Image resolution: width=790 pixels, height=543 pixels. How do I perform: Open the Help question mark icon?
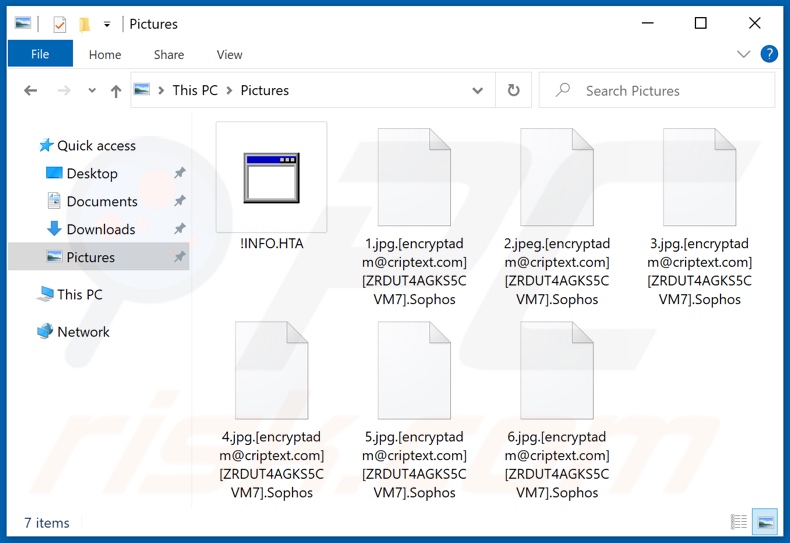coord(769,54)
